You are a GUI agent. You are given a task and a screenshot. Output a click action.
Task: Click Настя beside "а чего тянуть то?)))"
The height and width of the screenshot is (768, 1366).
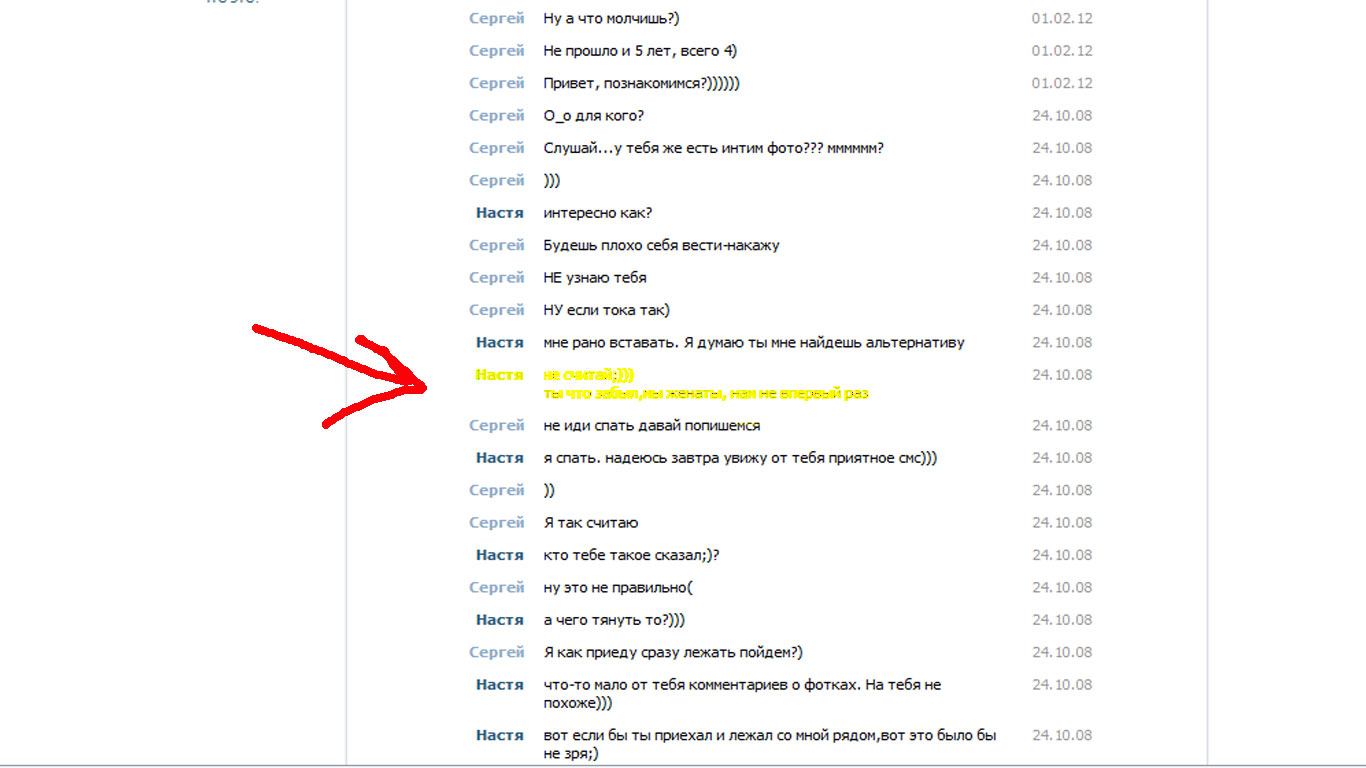[x=500, y=620]
